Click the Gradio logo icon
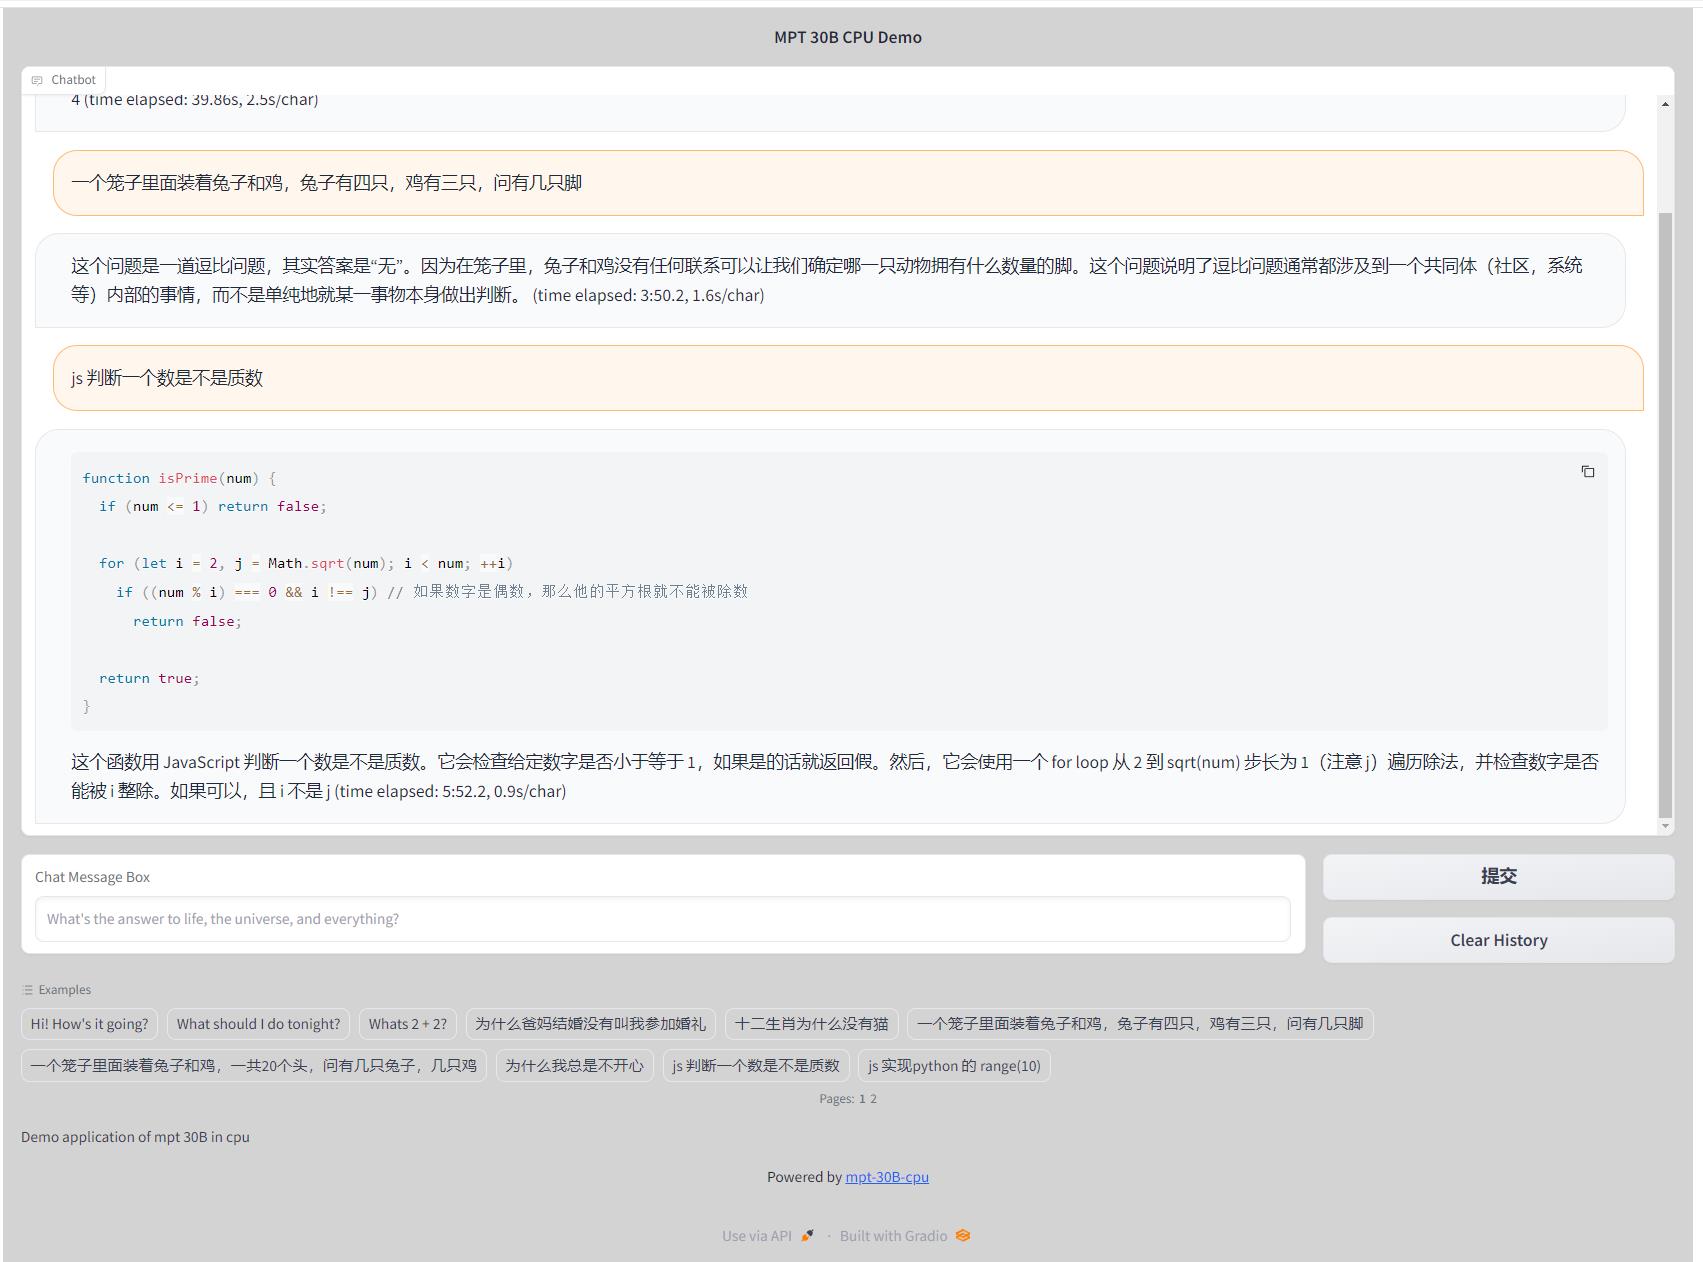The width and height of the screenshot is (1703, 1262). (962, 1236)
